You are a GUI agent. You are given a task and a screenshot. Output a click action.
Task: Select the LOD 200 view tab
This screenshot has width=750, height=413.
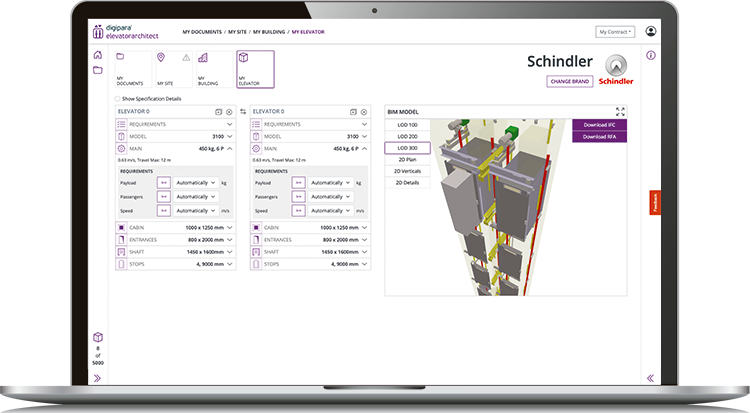point(408,136)
